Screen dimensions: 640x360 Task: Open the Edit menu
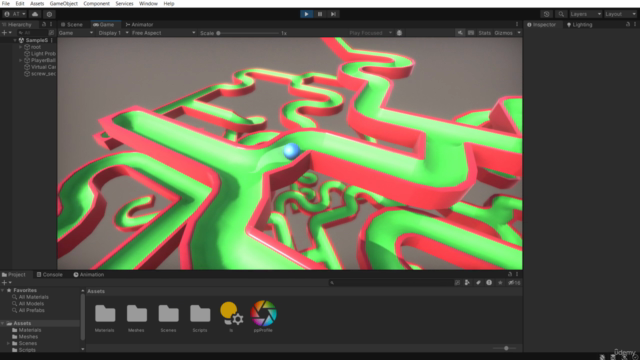[20, 3]
